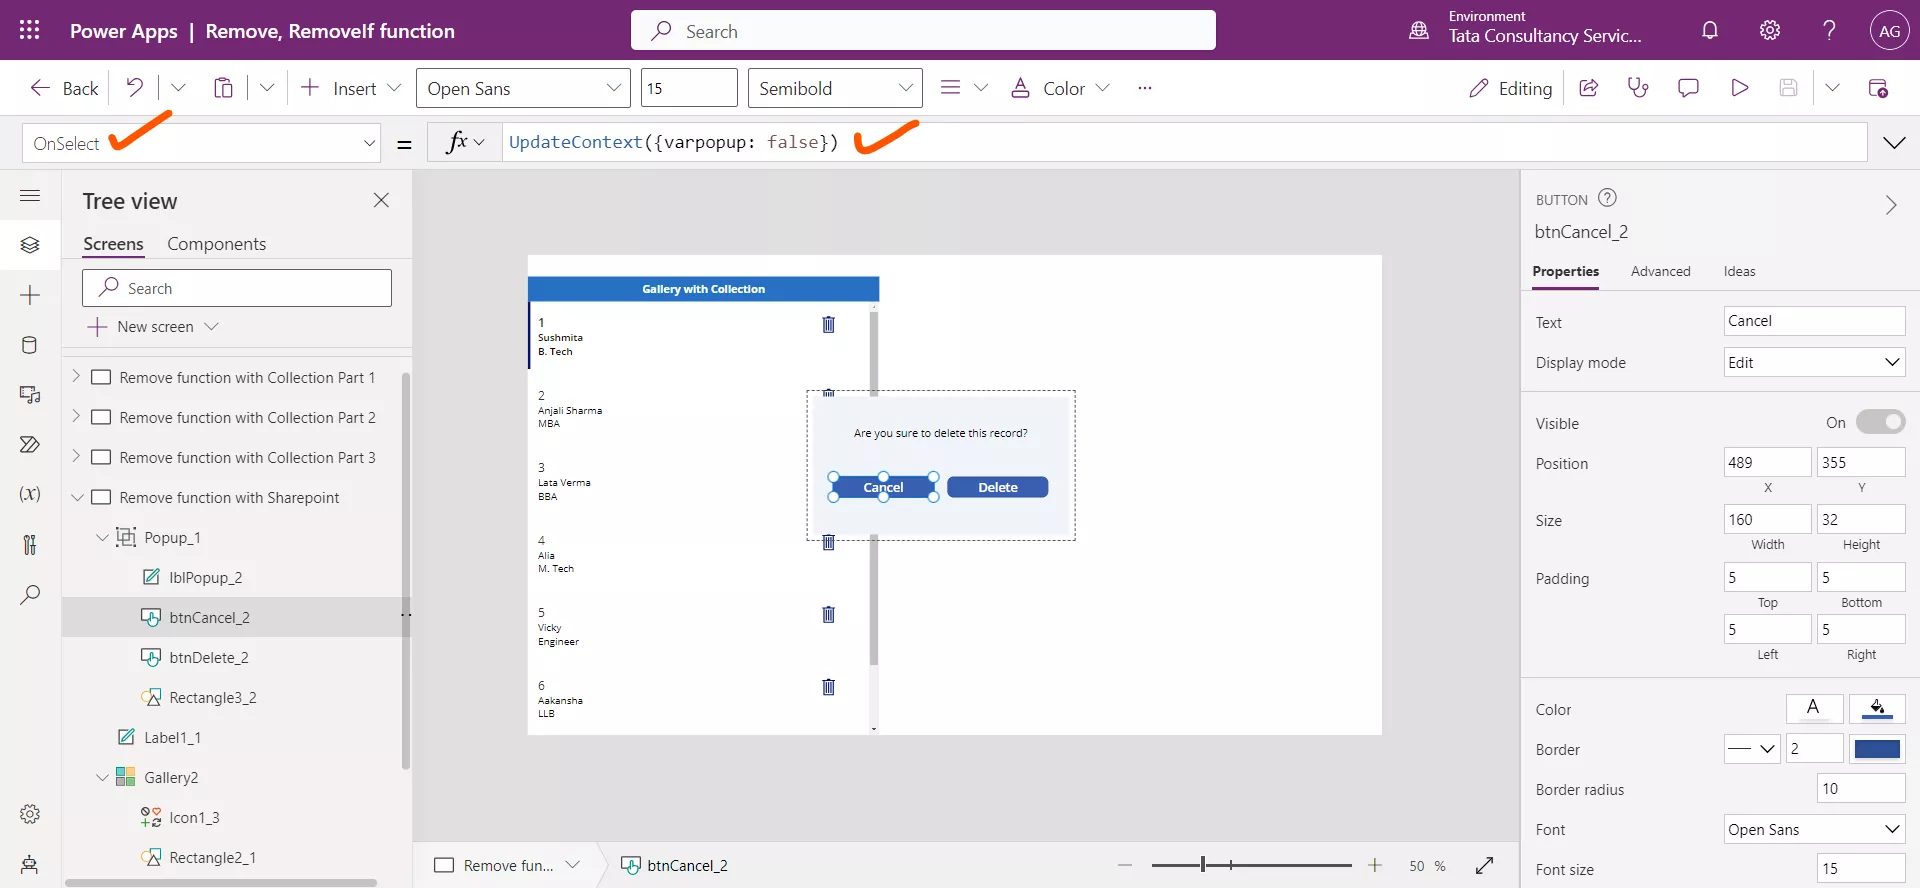The width and height of the screenshot is (1920, 888).
Task: Open the Display mode Edit dropdown
Action: (x=1814, y=362)
